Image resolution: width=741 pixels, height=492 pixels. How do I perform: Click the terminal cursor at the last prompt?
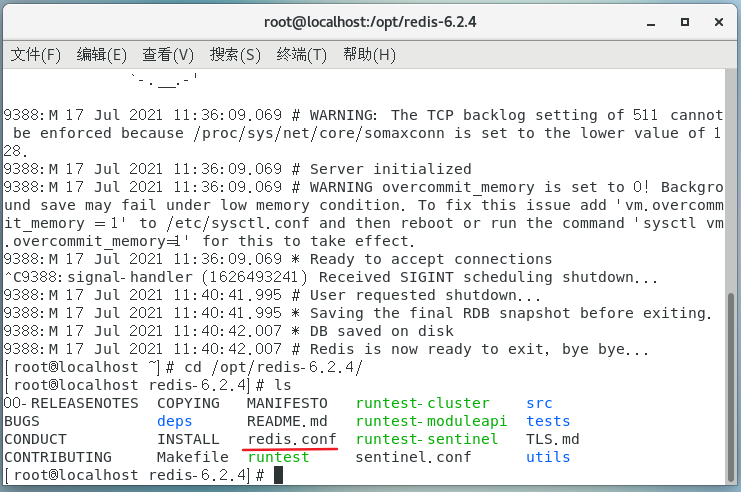278,475
